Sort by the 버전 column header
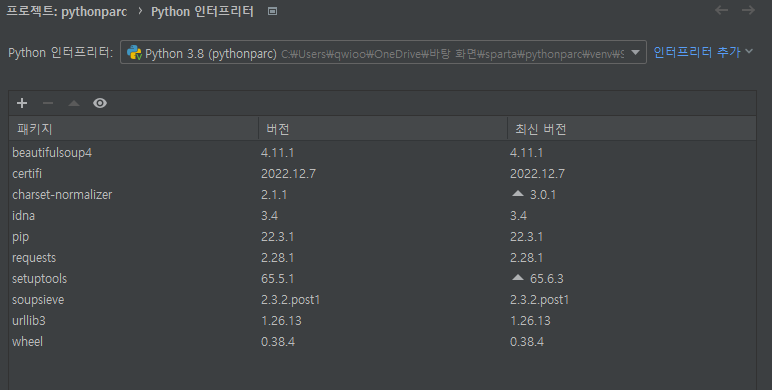This screenshot has width=772, height=390. (x=383, y=129)
